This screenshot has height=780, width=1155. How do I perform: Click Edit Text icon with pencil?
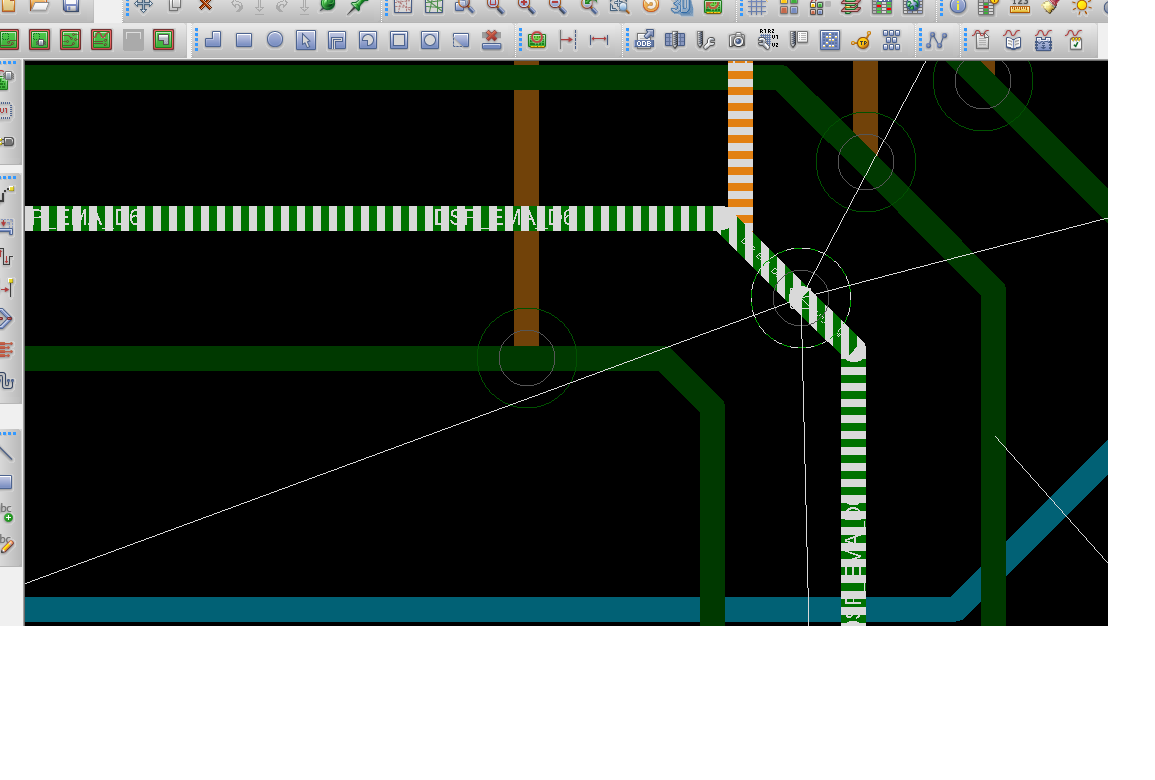7,544
